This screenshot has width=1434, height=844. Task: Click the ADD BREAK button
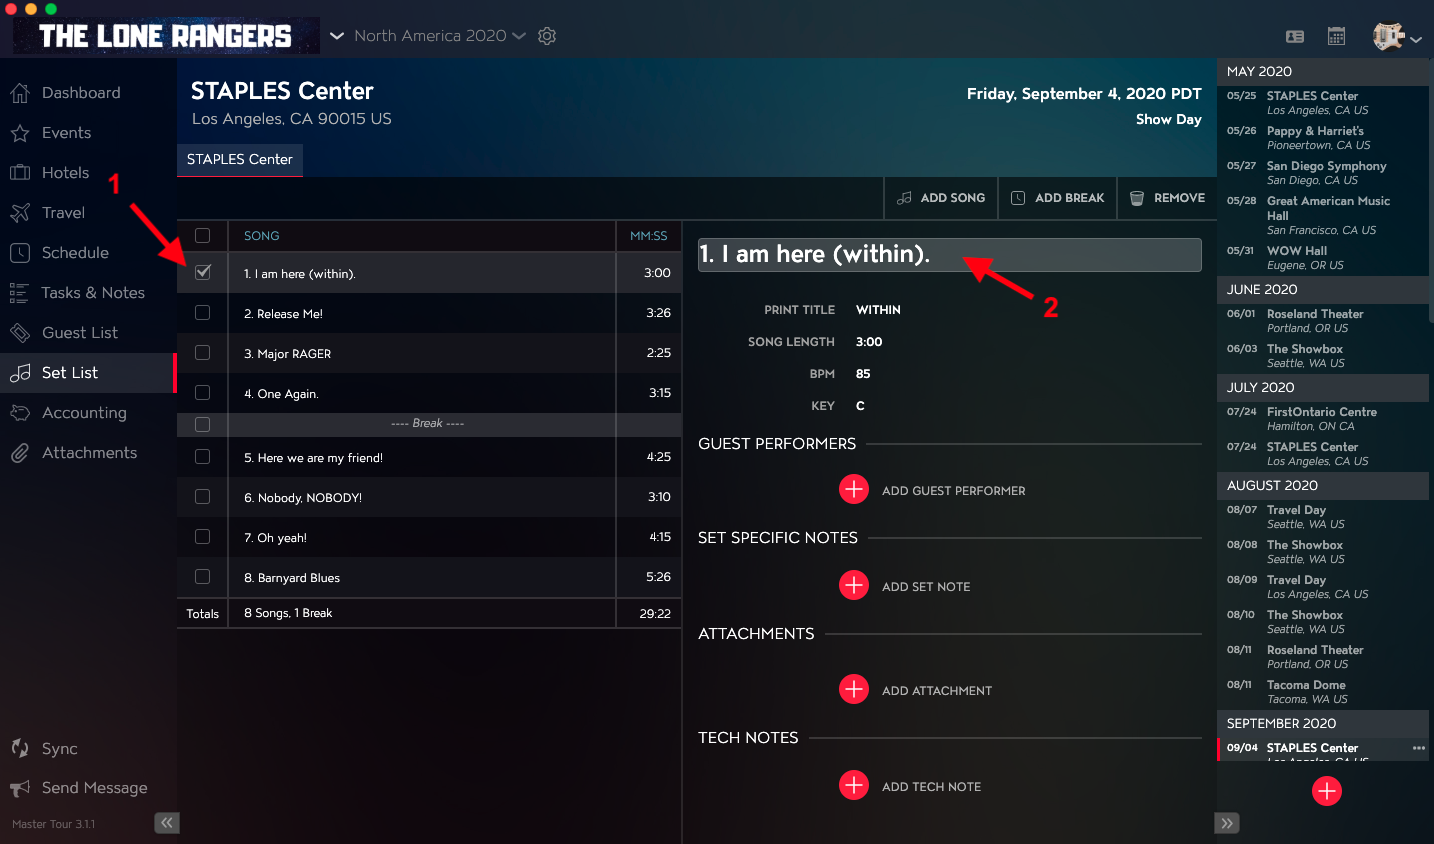[1058, 198]
